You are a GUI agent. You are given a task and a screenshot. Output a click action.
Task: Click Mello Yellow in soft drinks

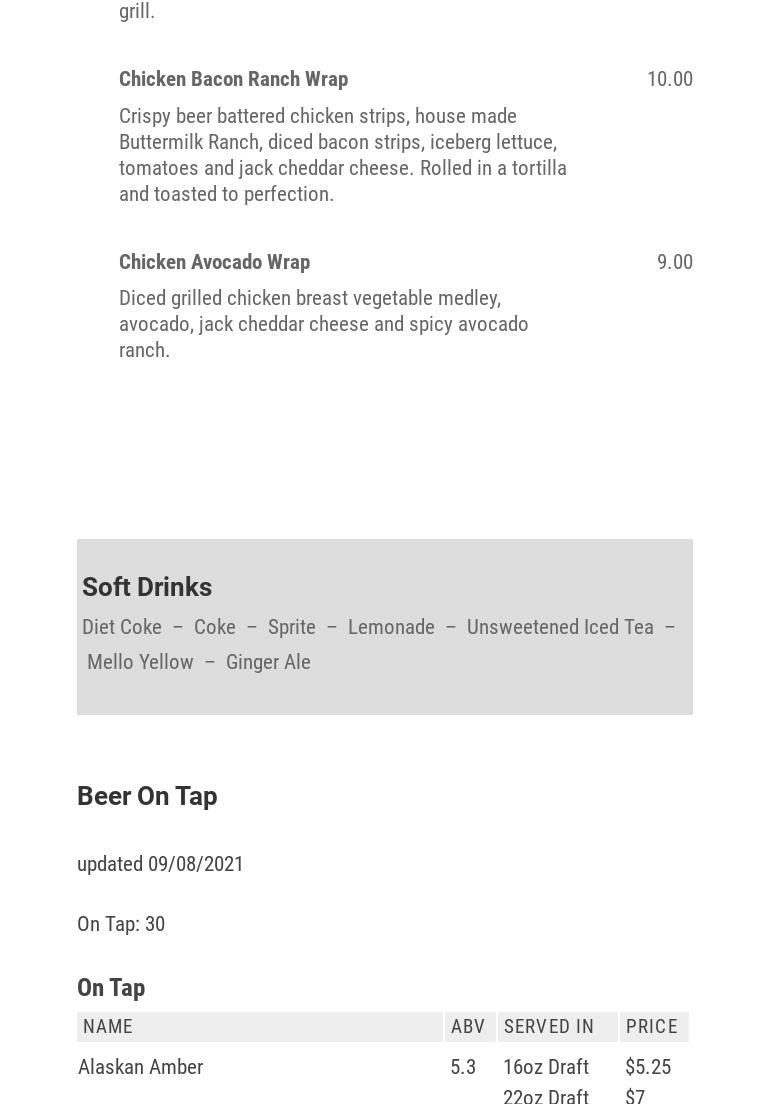(140, 662)
